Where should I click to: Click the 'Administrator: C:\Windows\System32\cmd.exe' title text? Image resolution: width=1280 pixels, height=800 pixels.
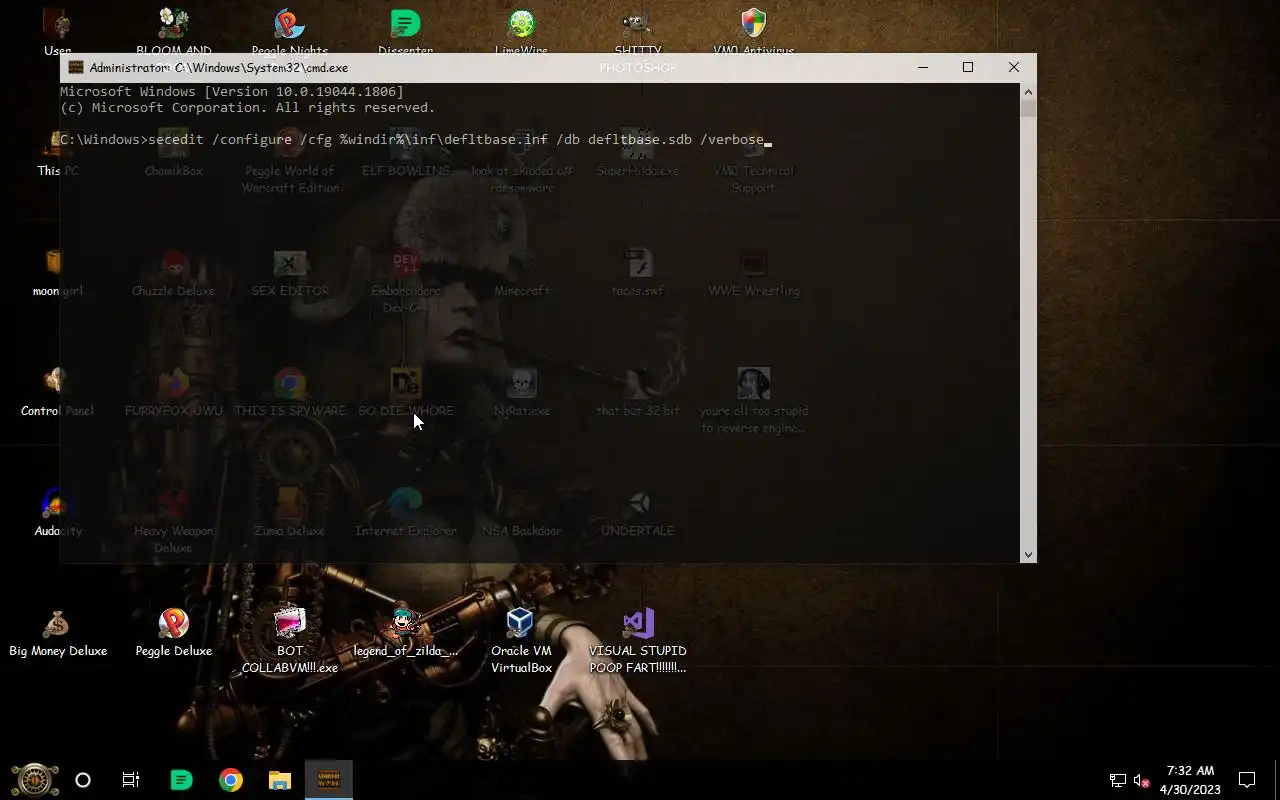pos(219,67)
